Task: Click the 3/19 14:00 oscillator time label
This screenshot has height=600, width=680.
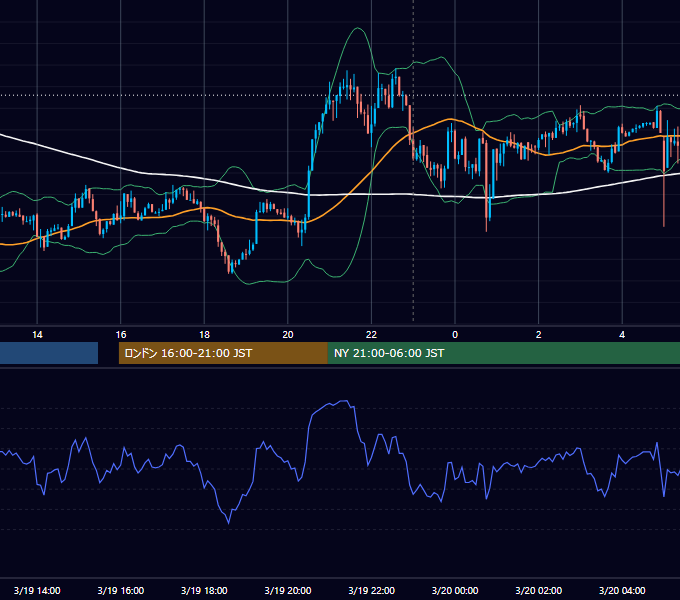Action: pos(37,590)
